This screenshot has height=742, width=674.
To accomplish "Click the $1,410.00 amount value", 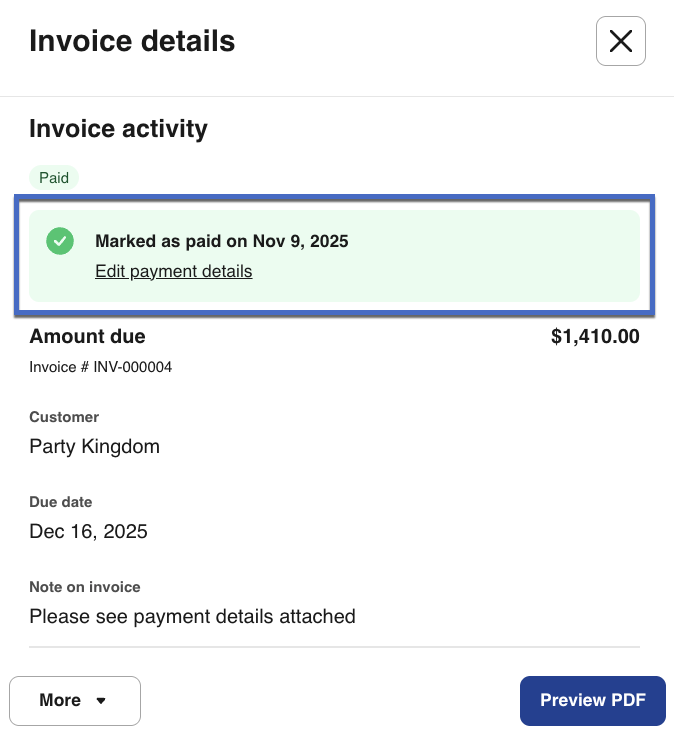I will [595, 337].
